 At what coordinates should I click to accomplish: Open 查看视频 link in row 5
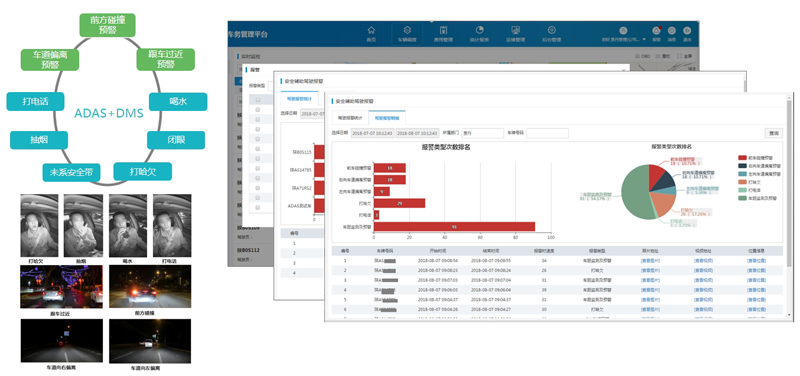(703, 299)
